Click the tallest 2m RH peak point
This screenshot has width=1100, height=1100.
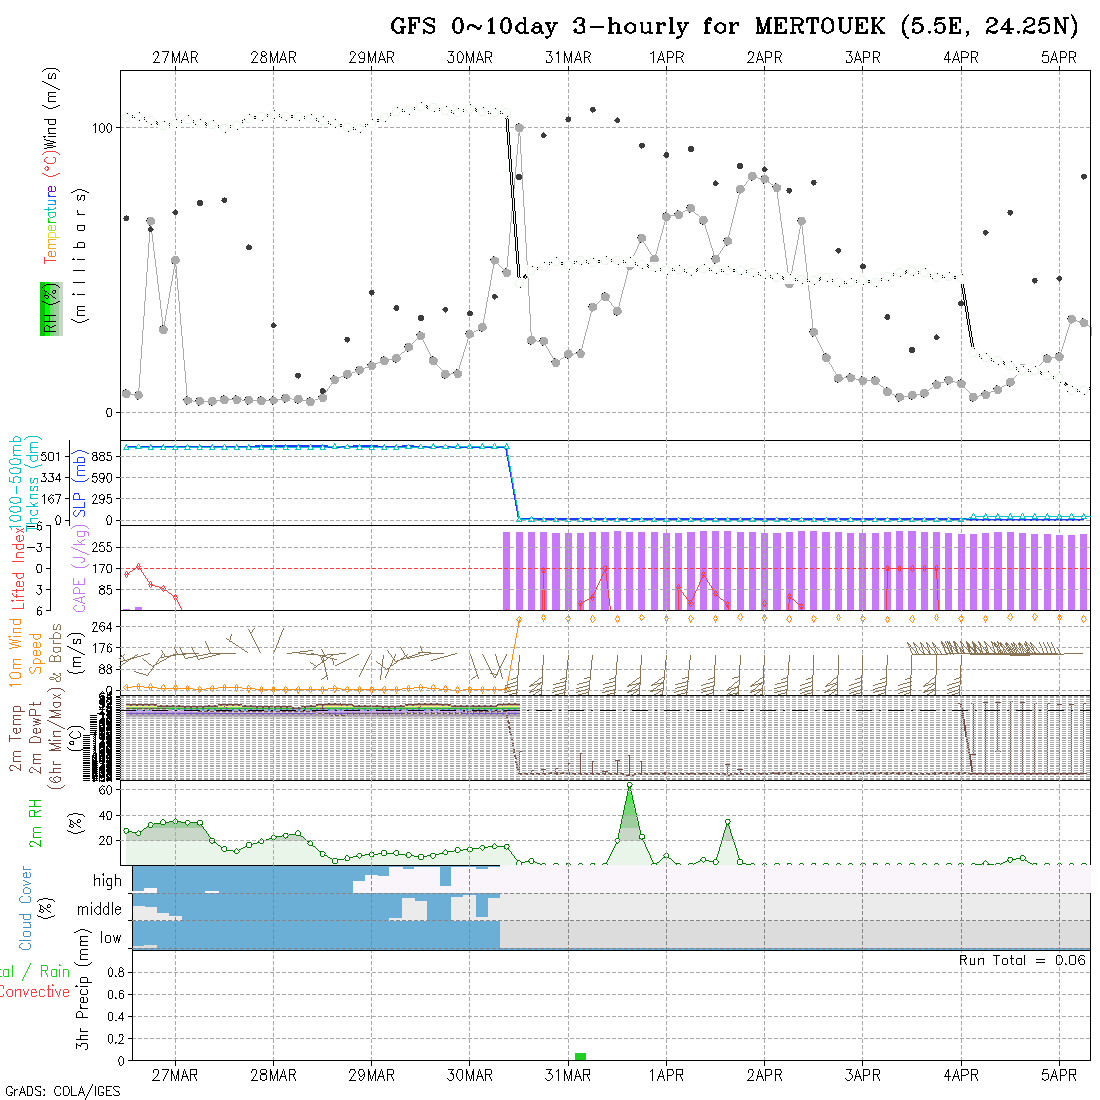629,786
